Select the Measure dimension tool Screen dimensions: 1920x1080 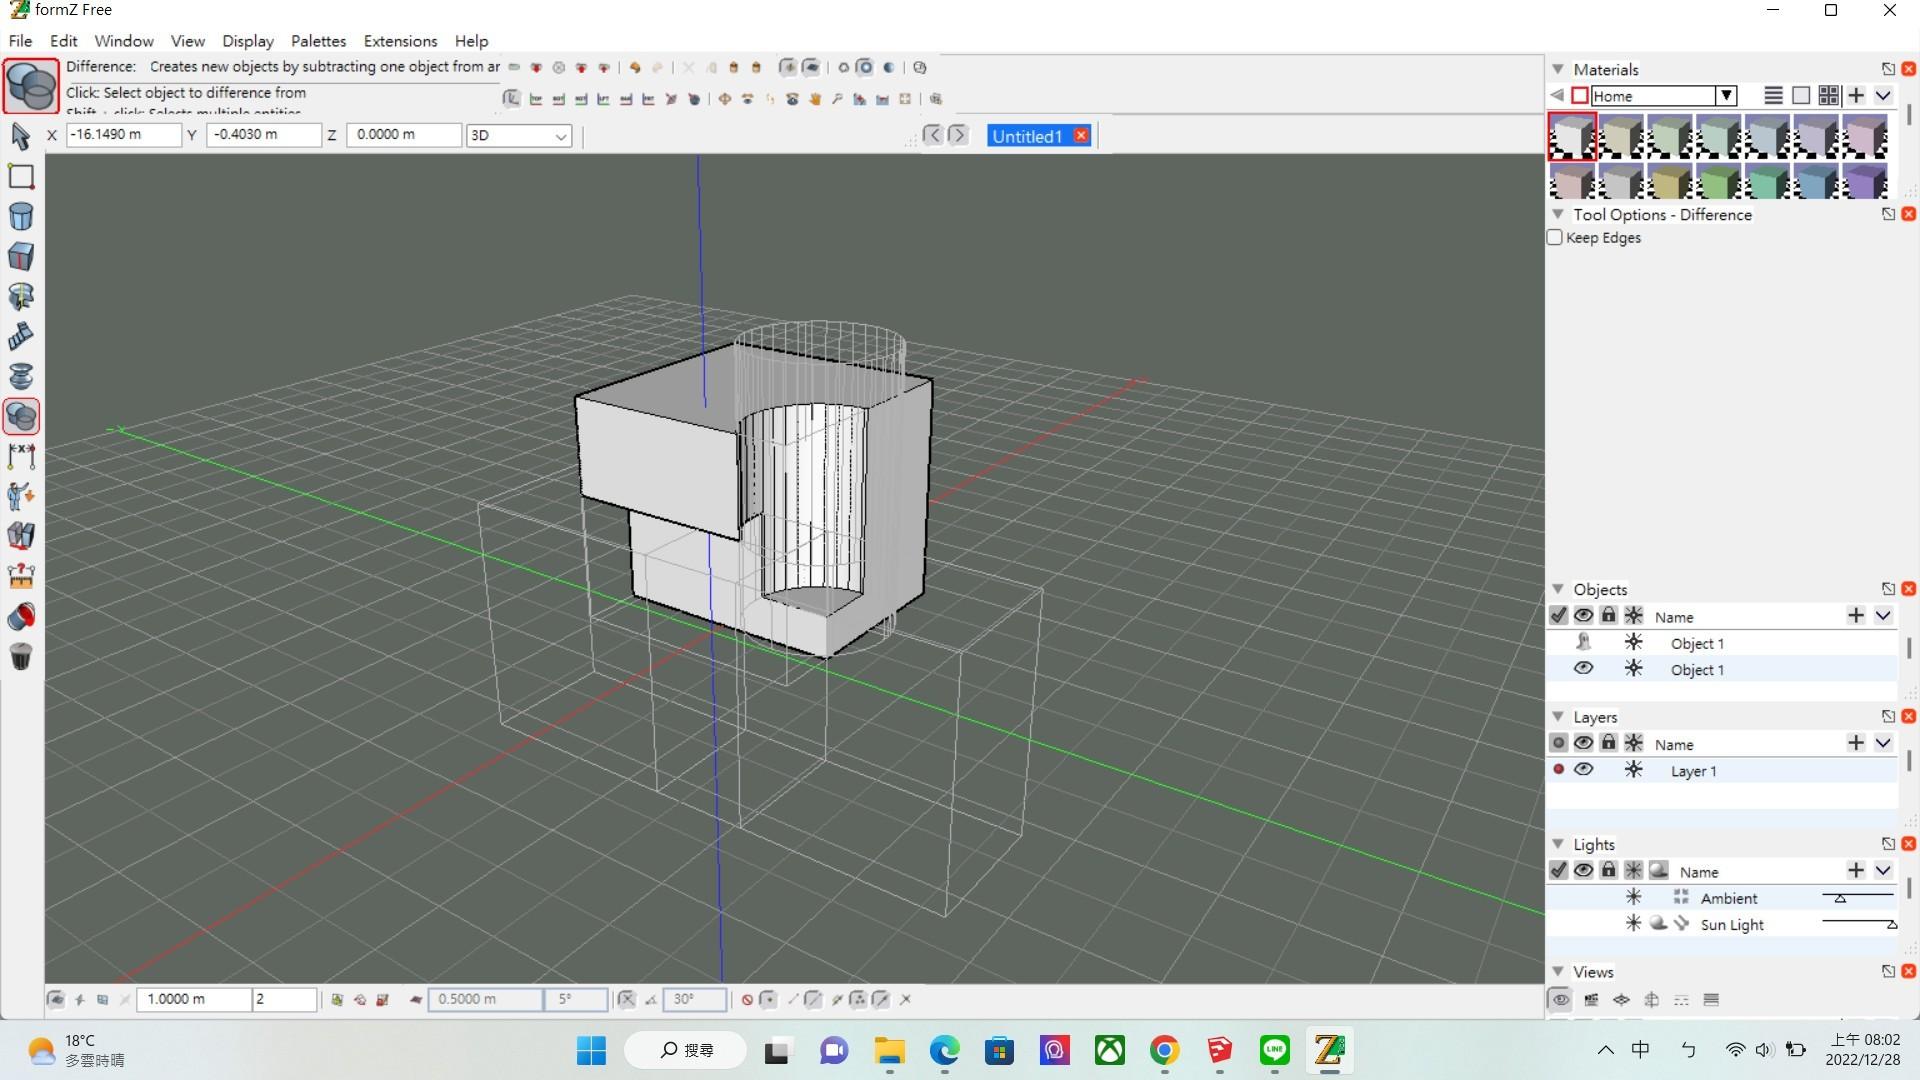click(x=21, y=457)
